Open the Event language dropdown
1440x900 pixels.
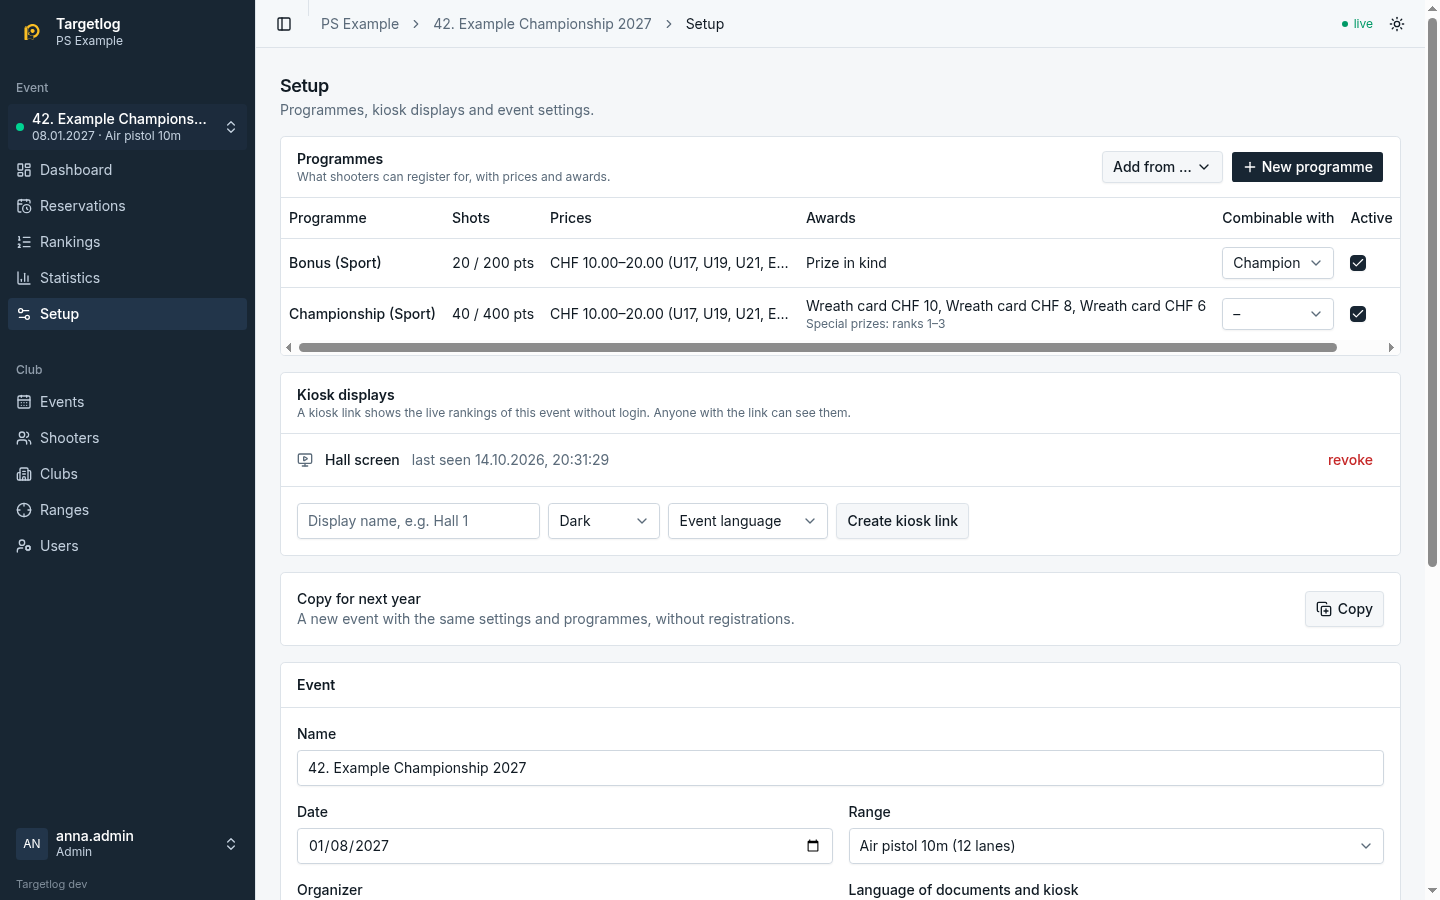(748, 521)
